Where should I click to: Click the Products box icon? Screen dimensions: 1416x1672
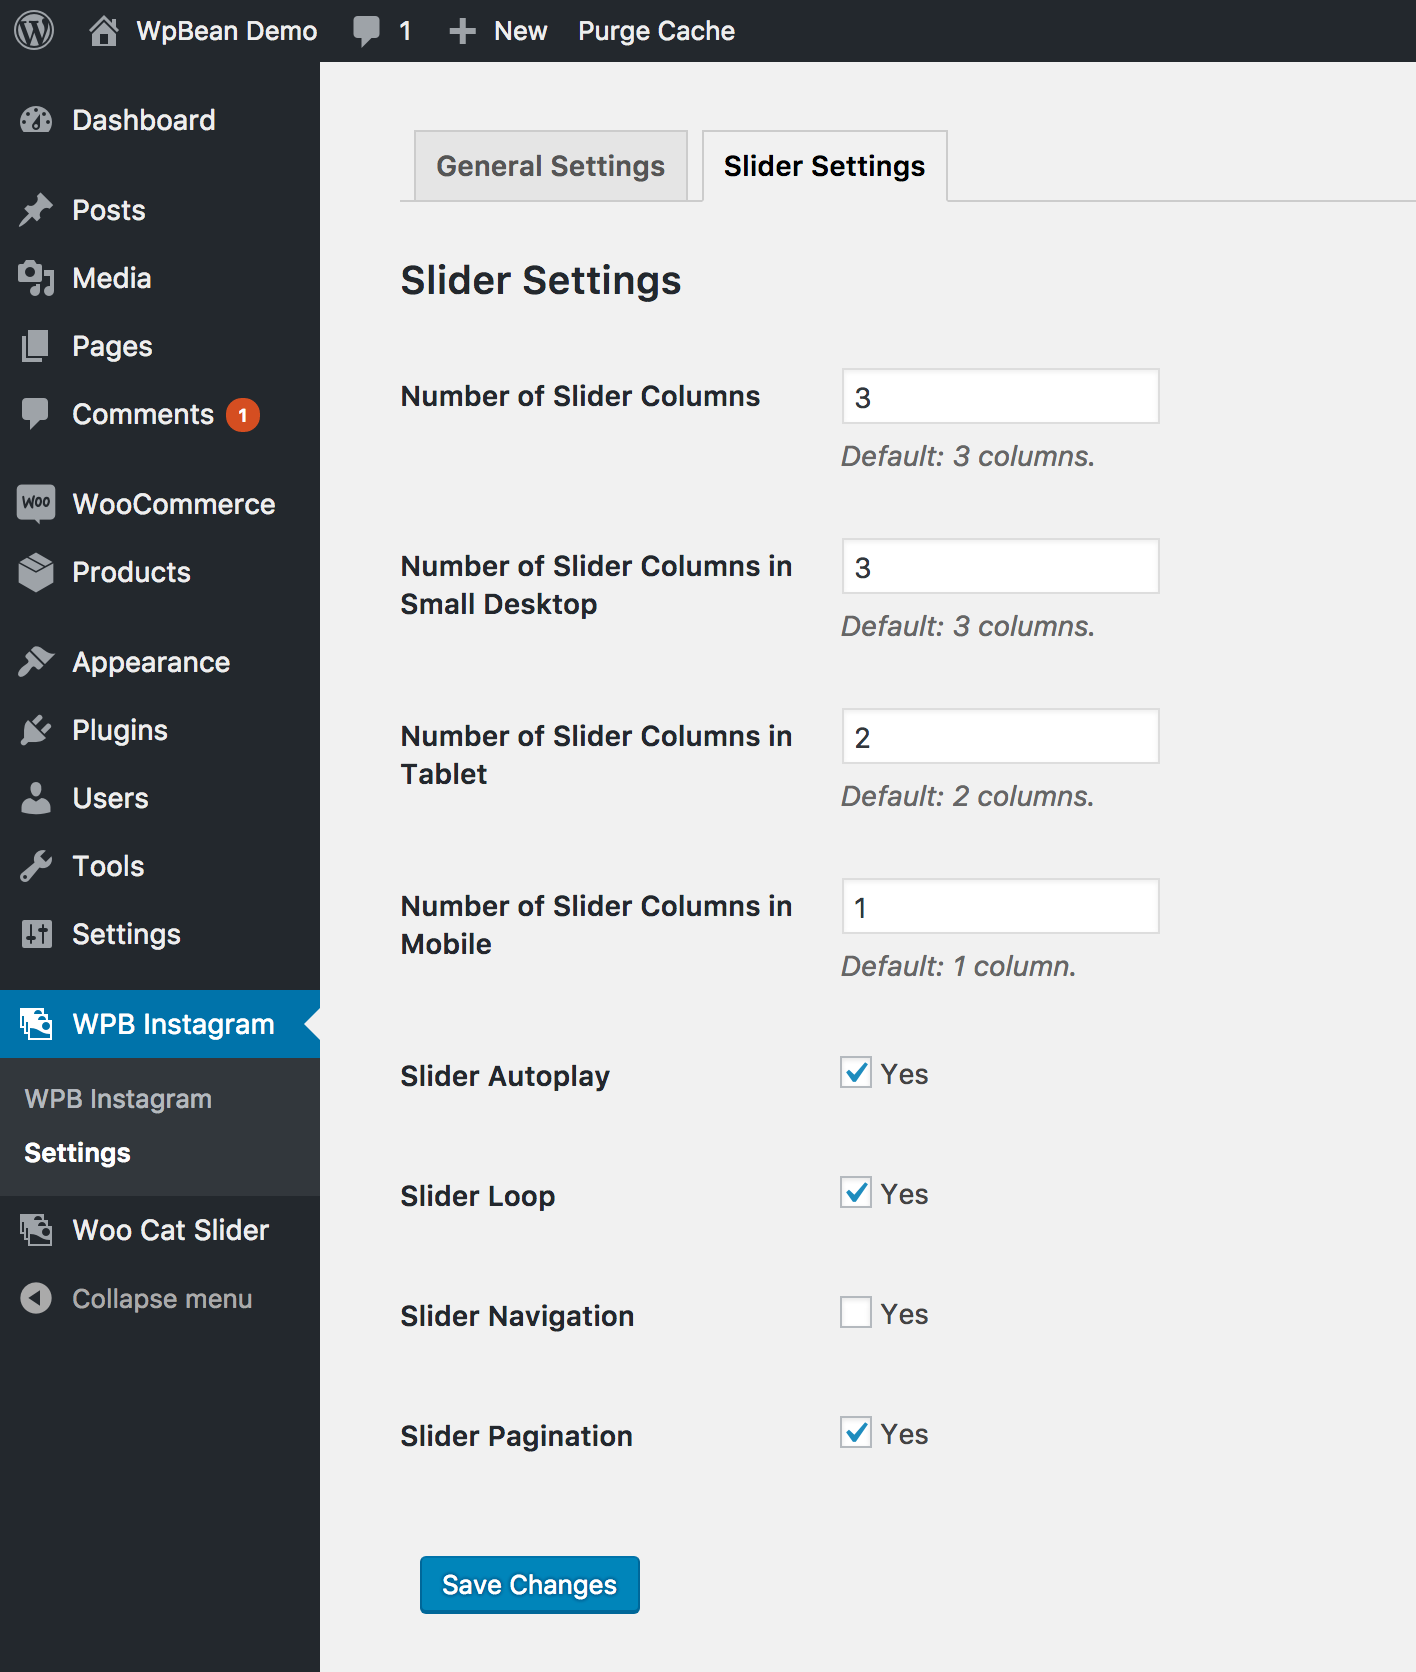(36, 572)
